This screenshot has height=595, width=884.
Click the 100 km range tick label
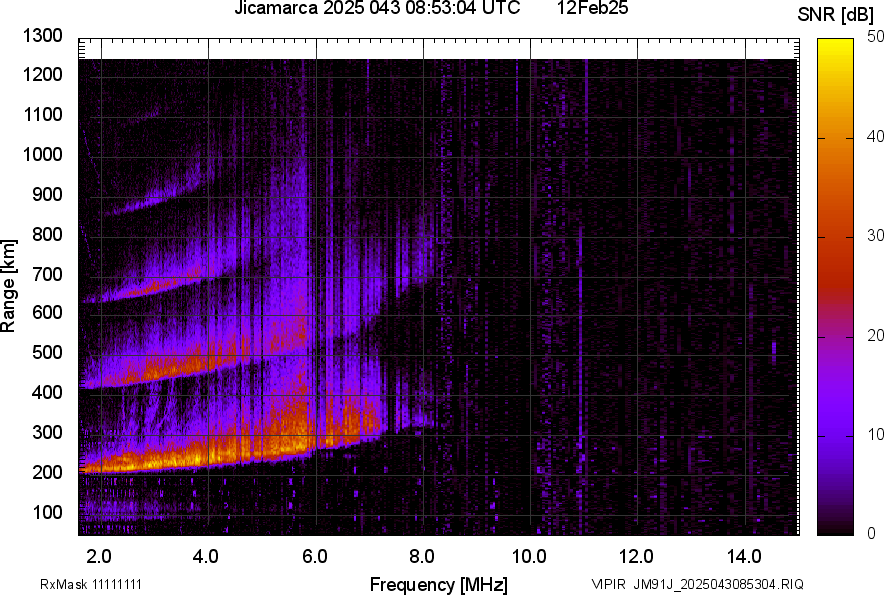(47, 512)
